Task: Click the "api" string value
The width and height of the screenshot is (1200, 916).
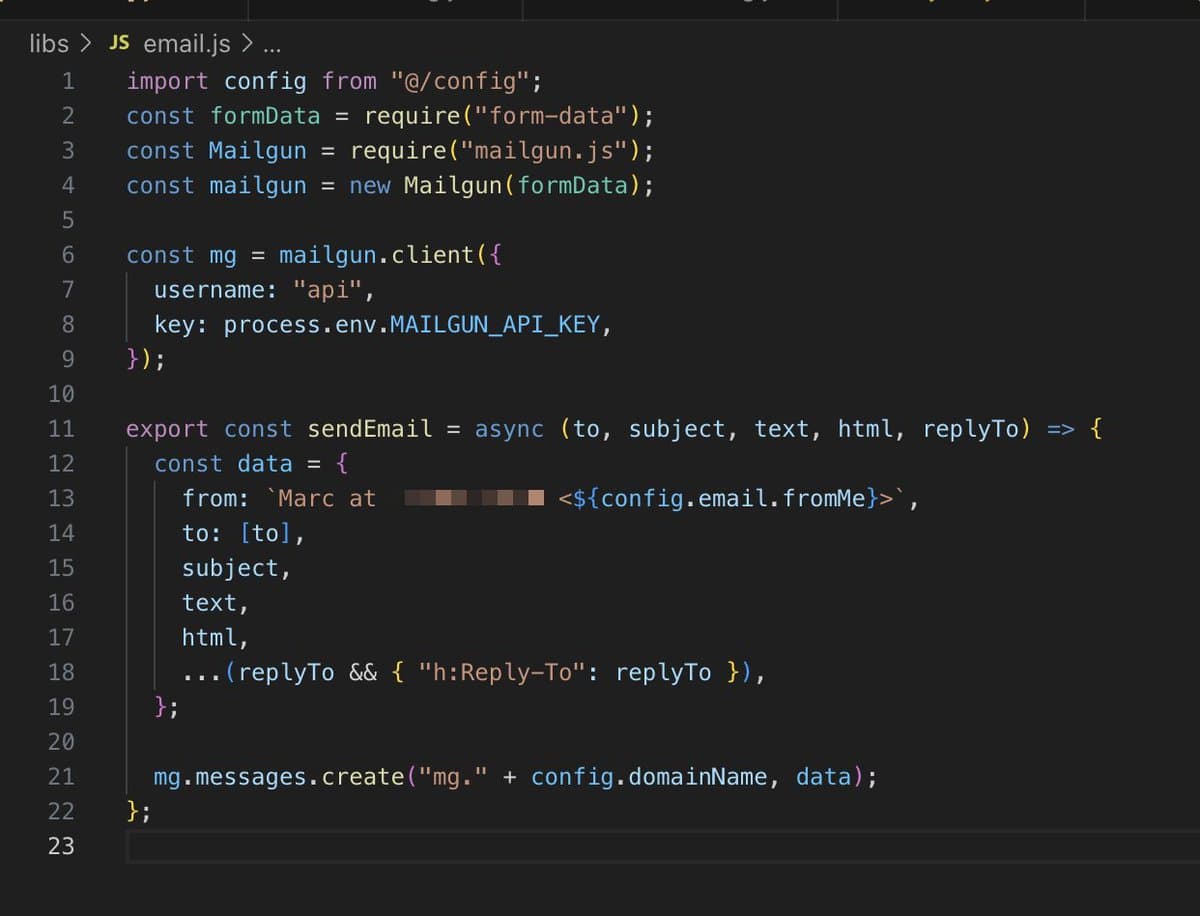Action: 329,290
